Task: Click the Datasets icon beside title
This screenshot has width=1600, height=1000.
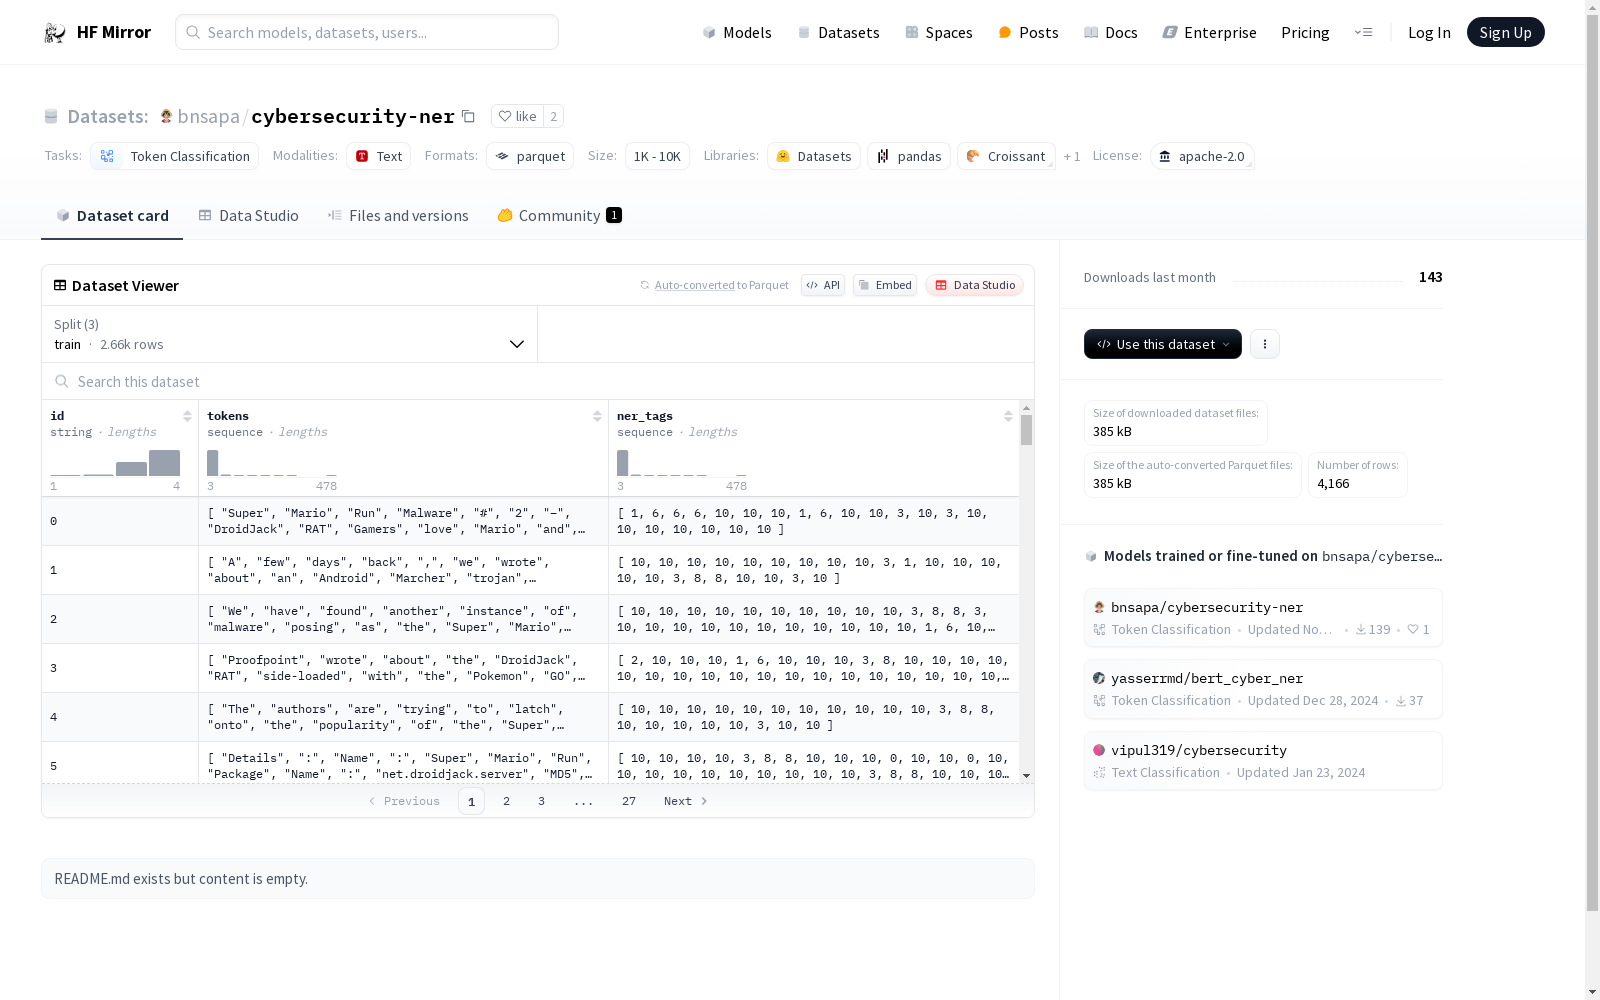Action: point(51,116)
